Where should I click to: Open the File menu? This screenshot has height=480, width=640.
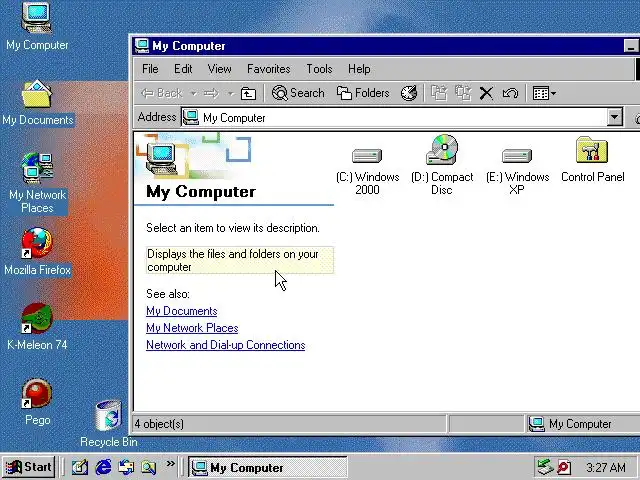click(x=150, y=69)
